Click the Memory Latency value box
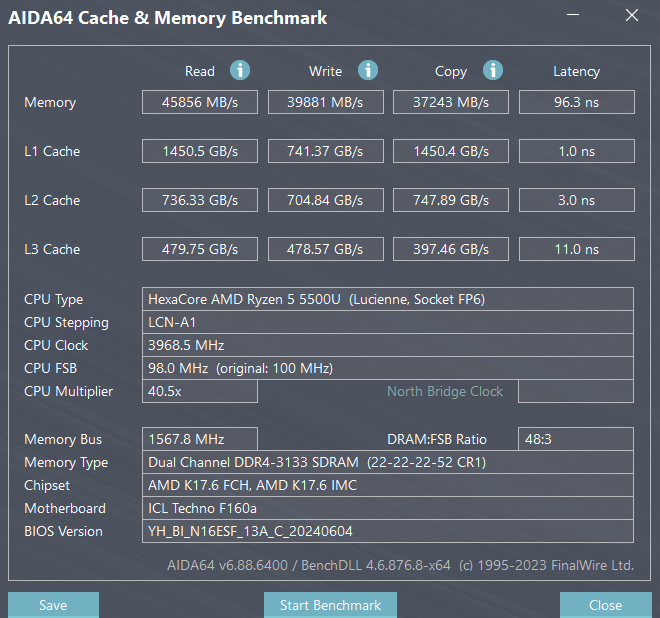The height and width of the screenshot is (618, 660). [576, 102]
